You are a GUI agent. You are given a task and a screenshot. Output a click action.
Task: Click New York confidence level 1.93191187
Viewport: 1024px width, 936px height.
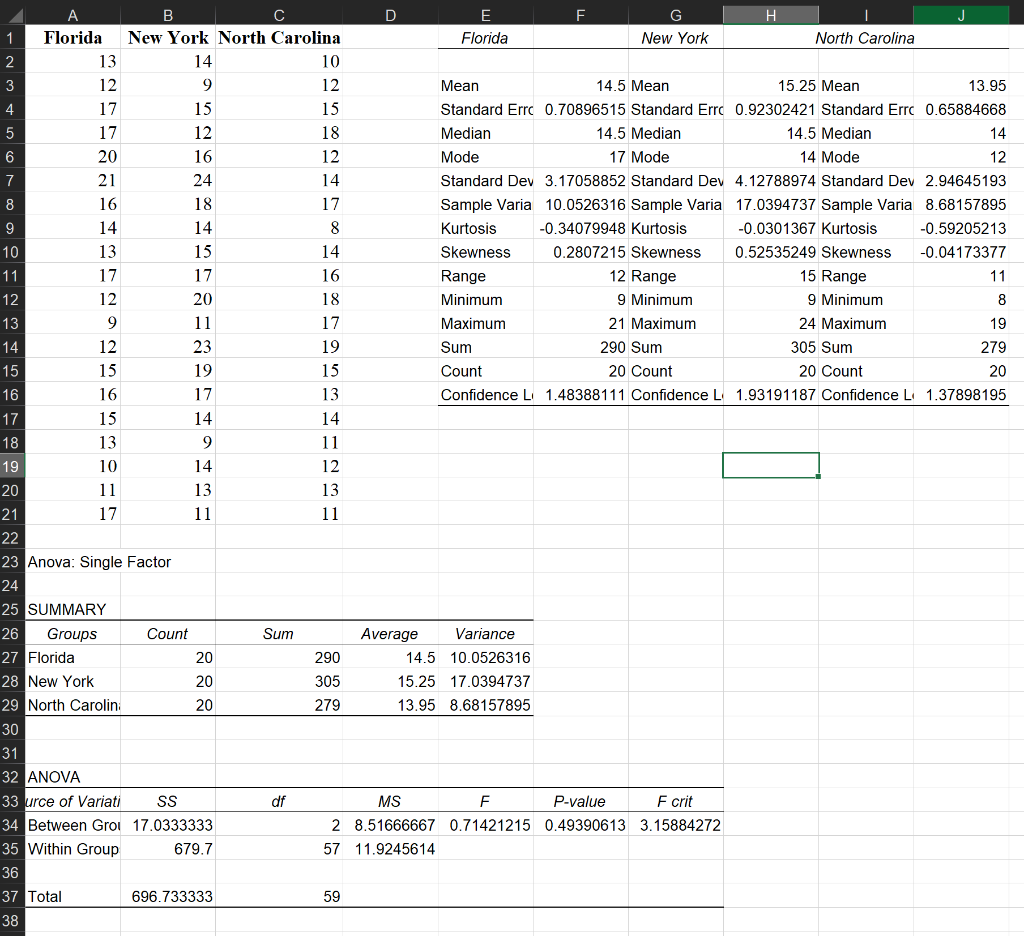click(775, 395)
